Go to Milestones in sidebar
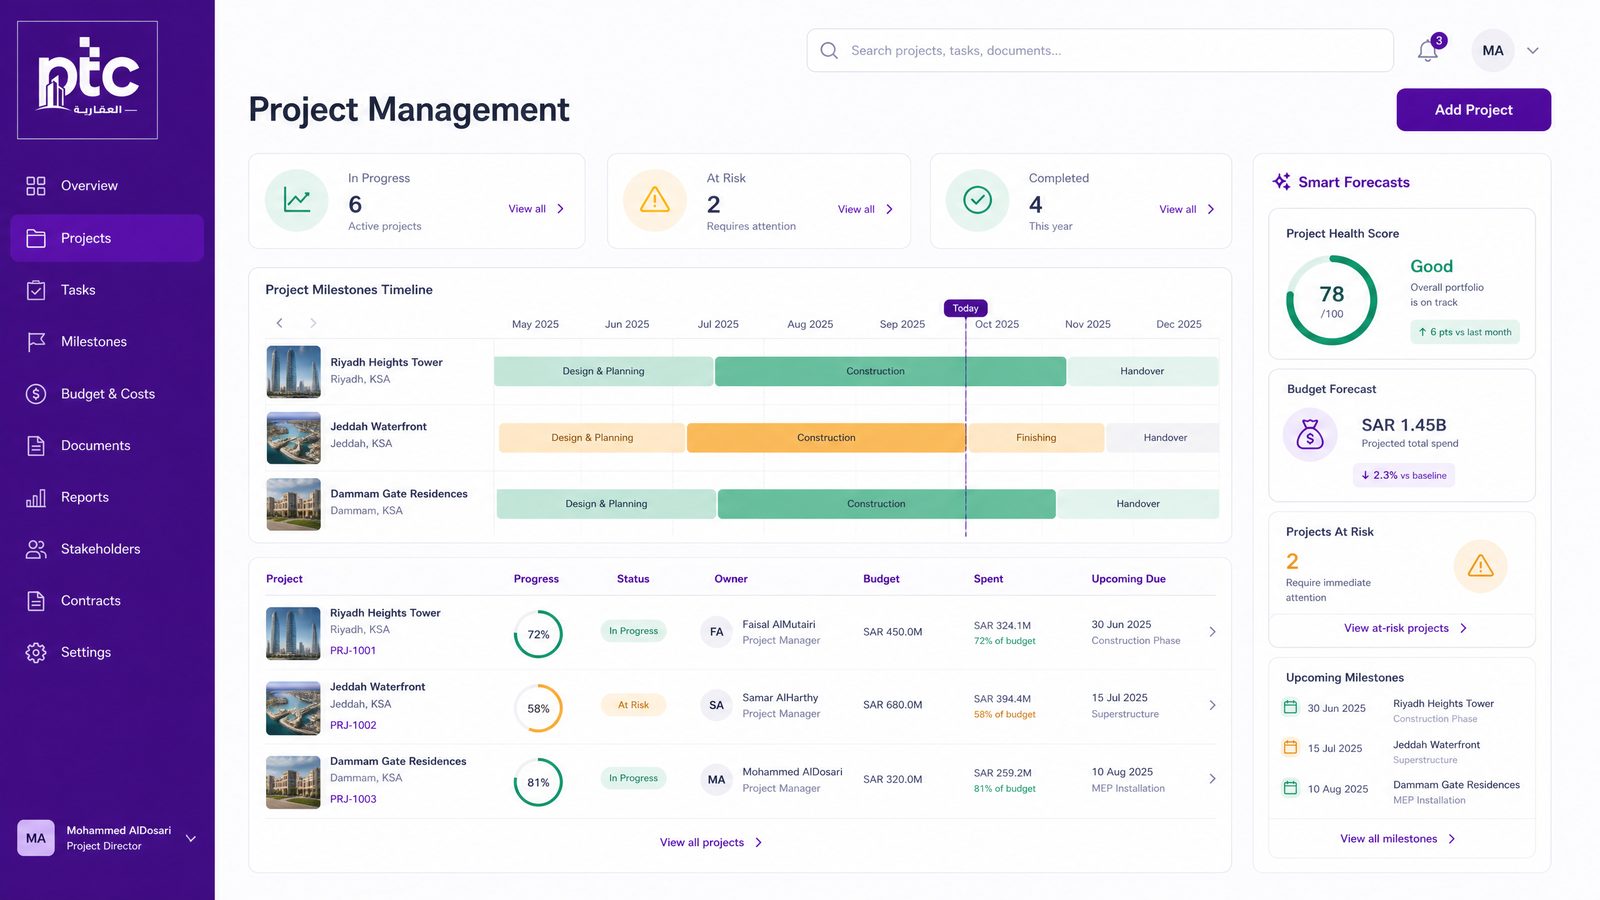The width and height of the screenshot is (1600, 900). pos(107,342)
